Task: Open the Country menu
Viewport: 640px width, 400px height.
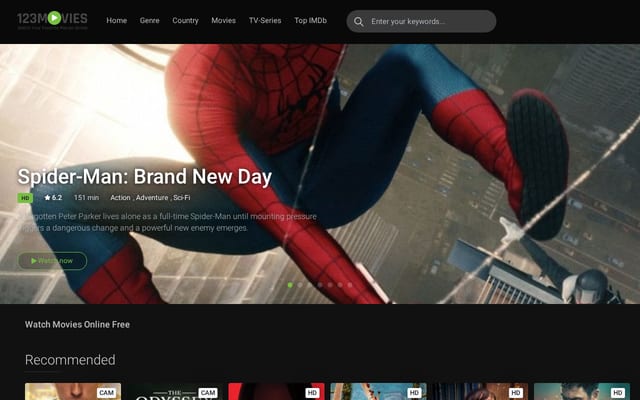Action: click(185, 20)
